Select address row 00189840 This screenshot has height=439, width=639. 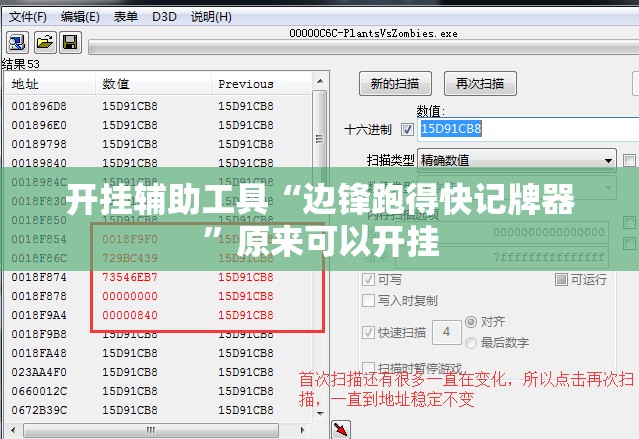(x=158, y=163)
